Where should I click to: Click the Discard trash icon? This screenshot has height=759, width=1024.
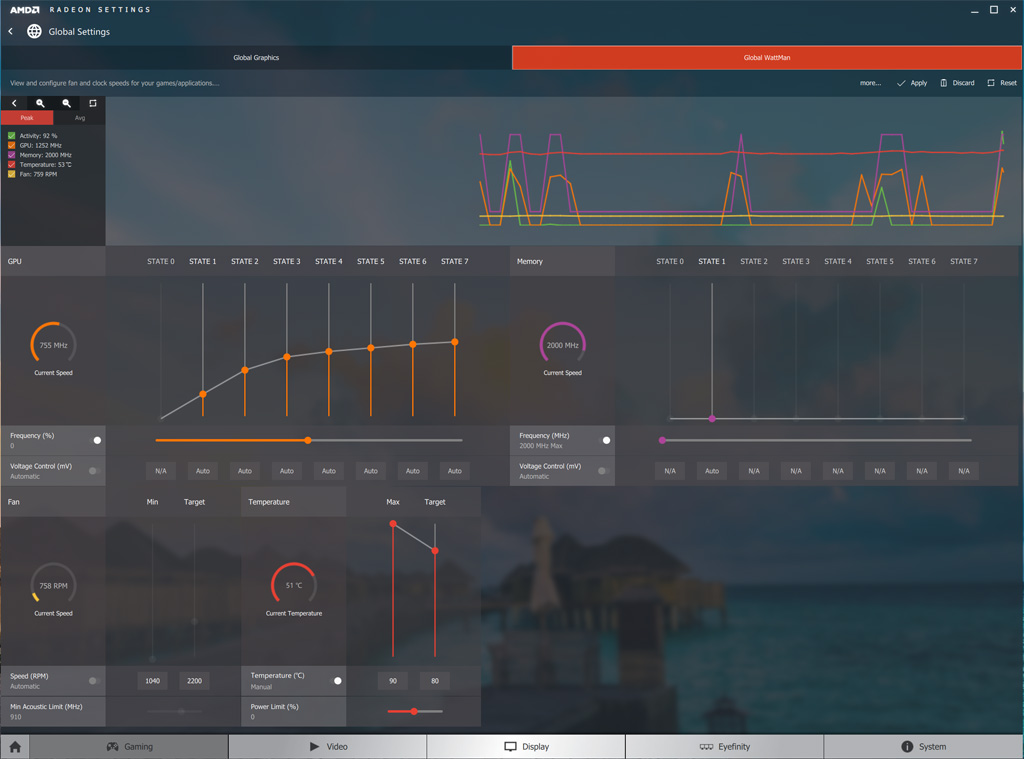944,83
